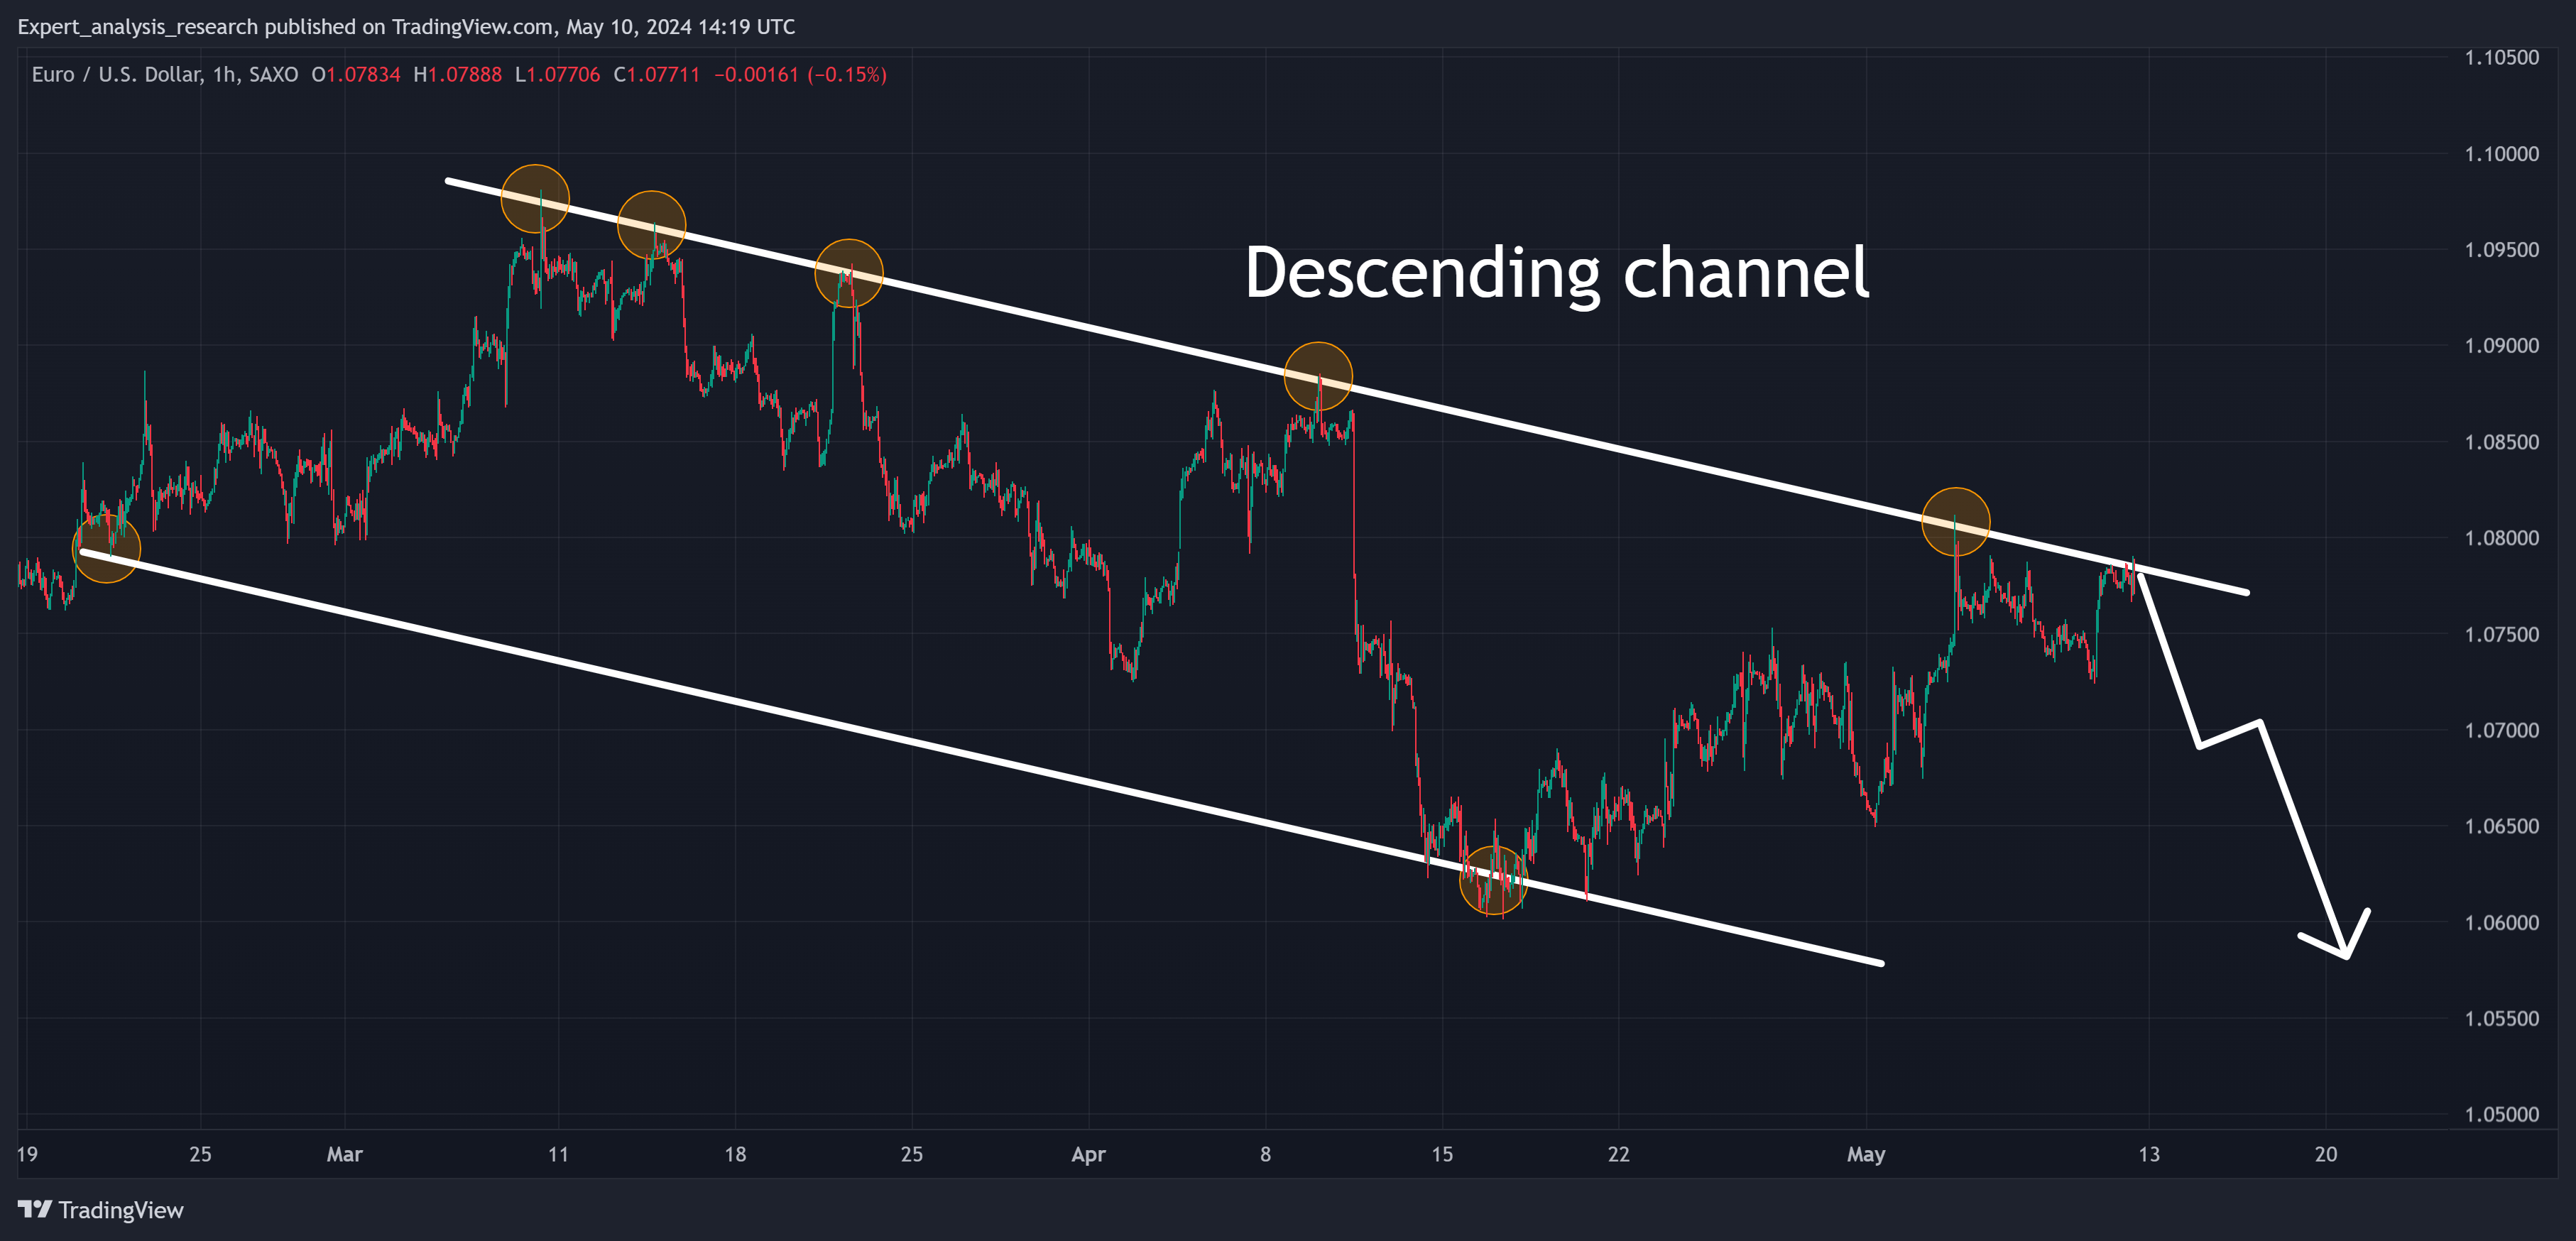This screenshot has width=2576, height=1241.
Task: Click the orange circle at lower trendline start
Action: [x=107, y=548]
